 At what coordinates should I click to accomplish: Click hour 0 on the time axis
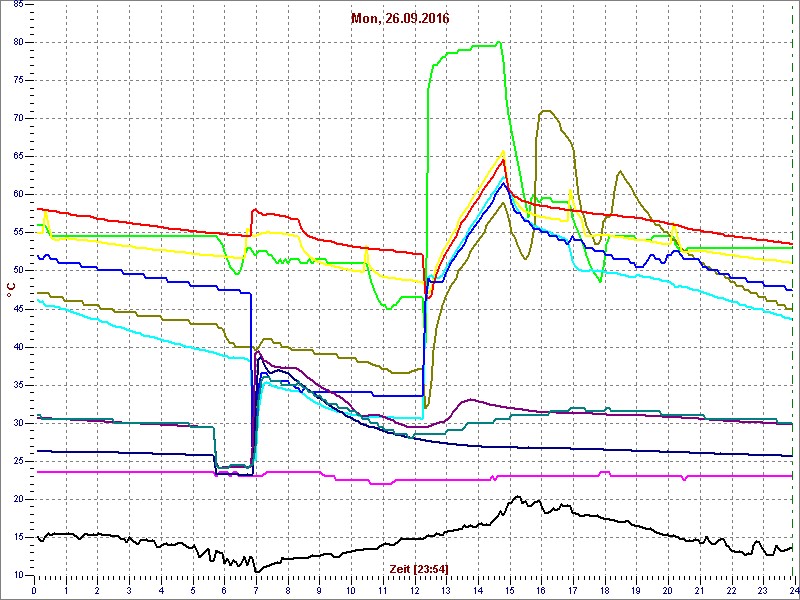click(x=34, y=590)
